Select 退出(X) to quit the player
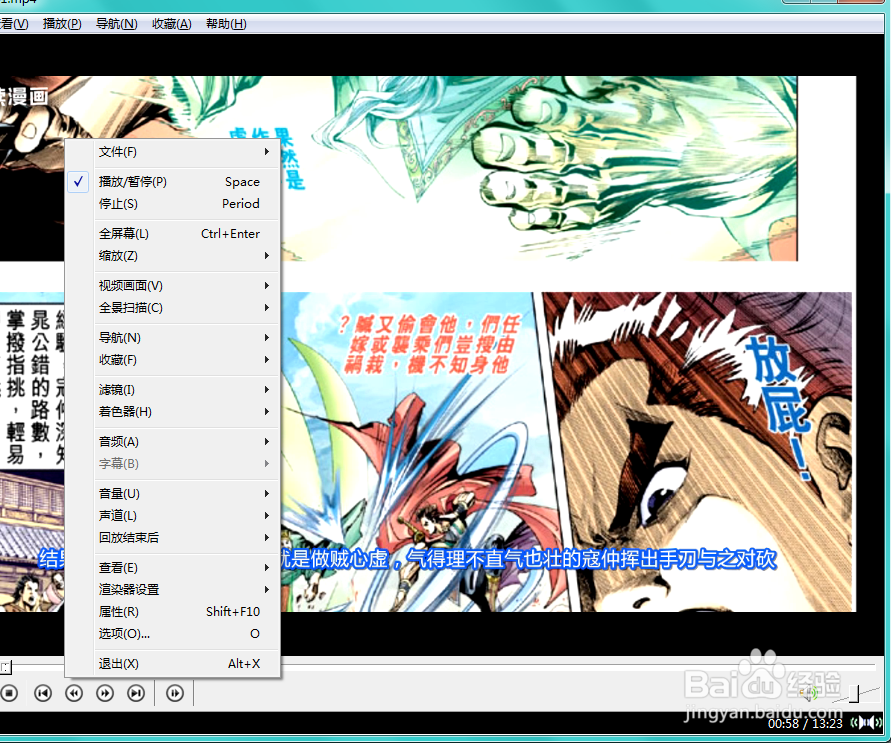Image resolution: width=891 pixels, height=743 pixels. 173,663
